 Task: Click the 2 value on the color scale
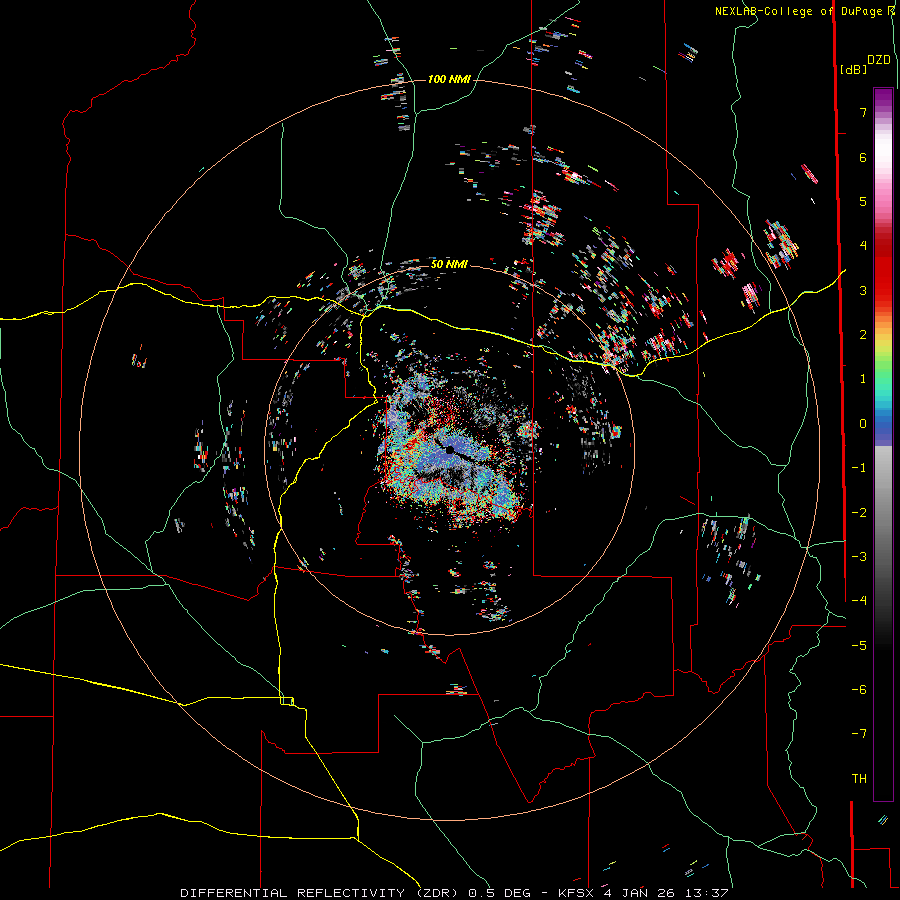863,335
